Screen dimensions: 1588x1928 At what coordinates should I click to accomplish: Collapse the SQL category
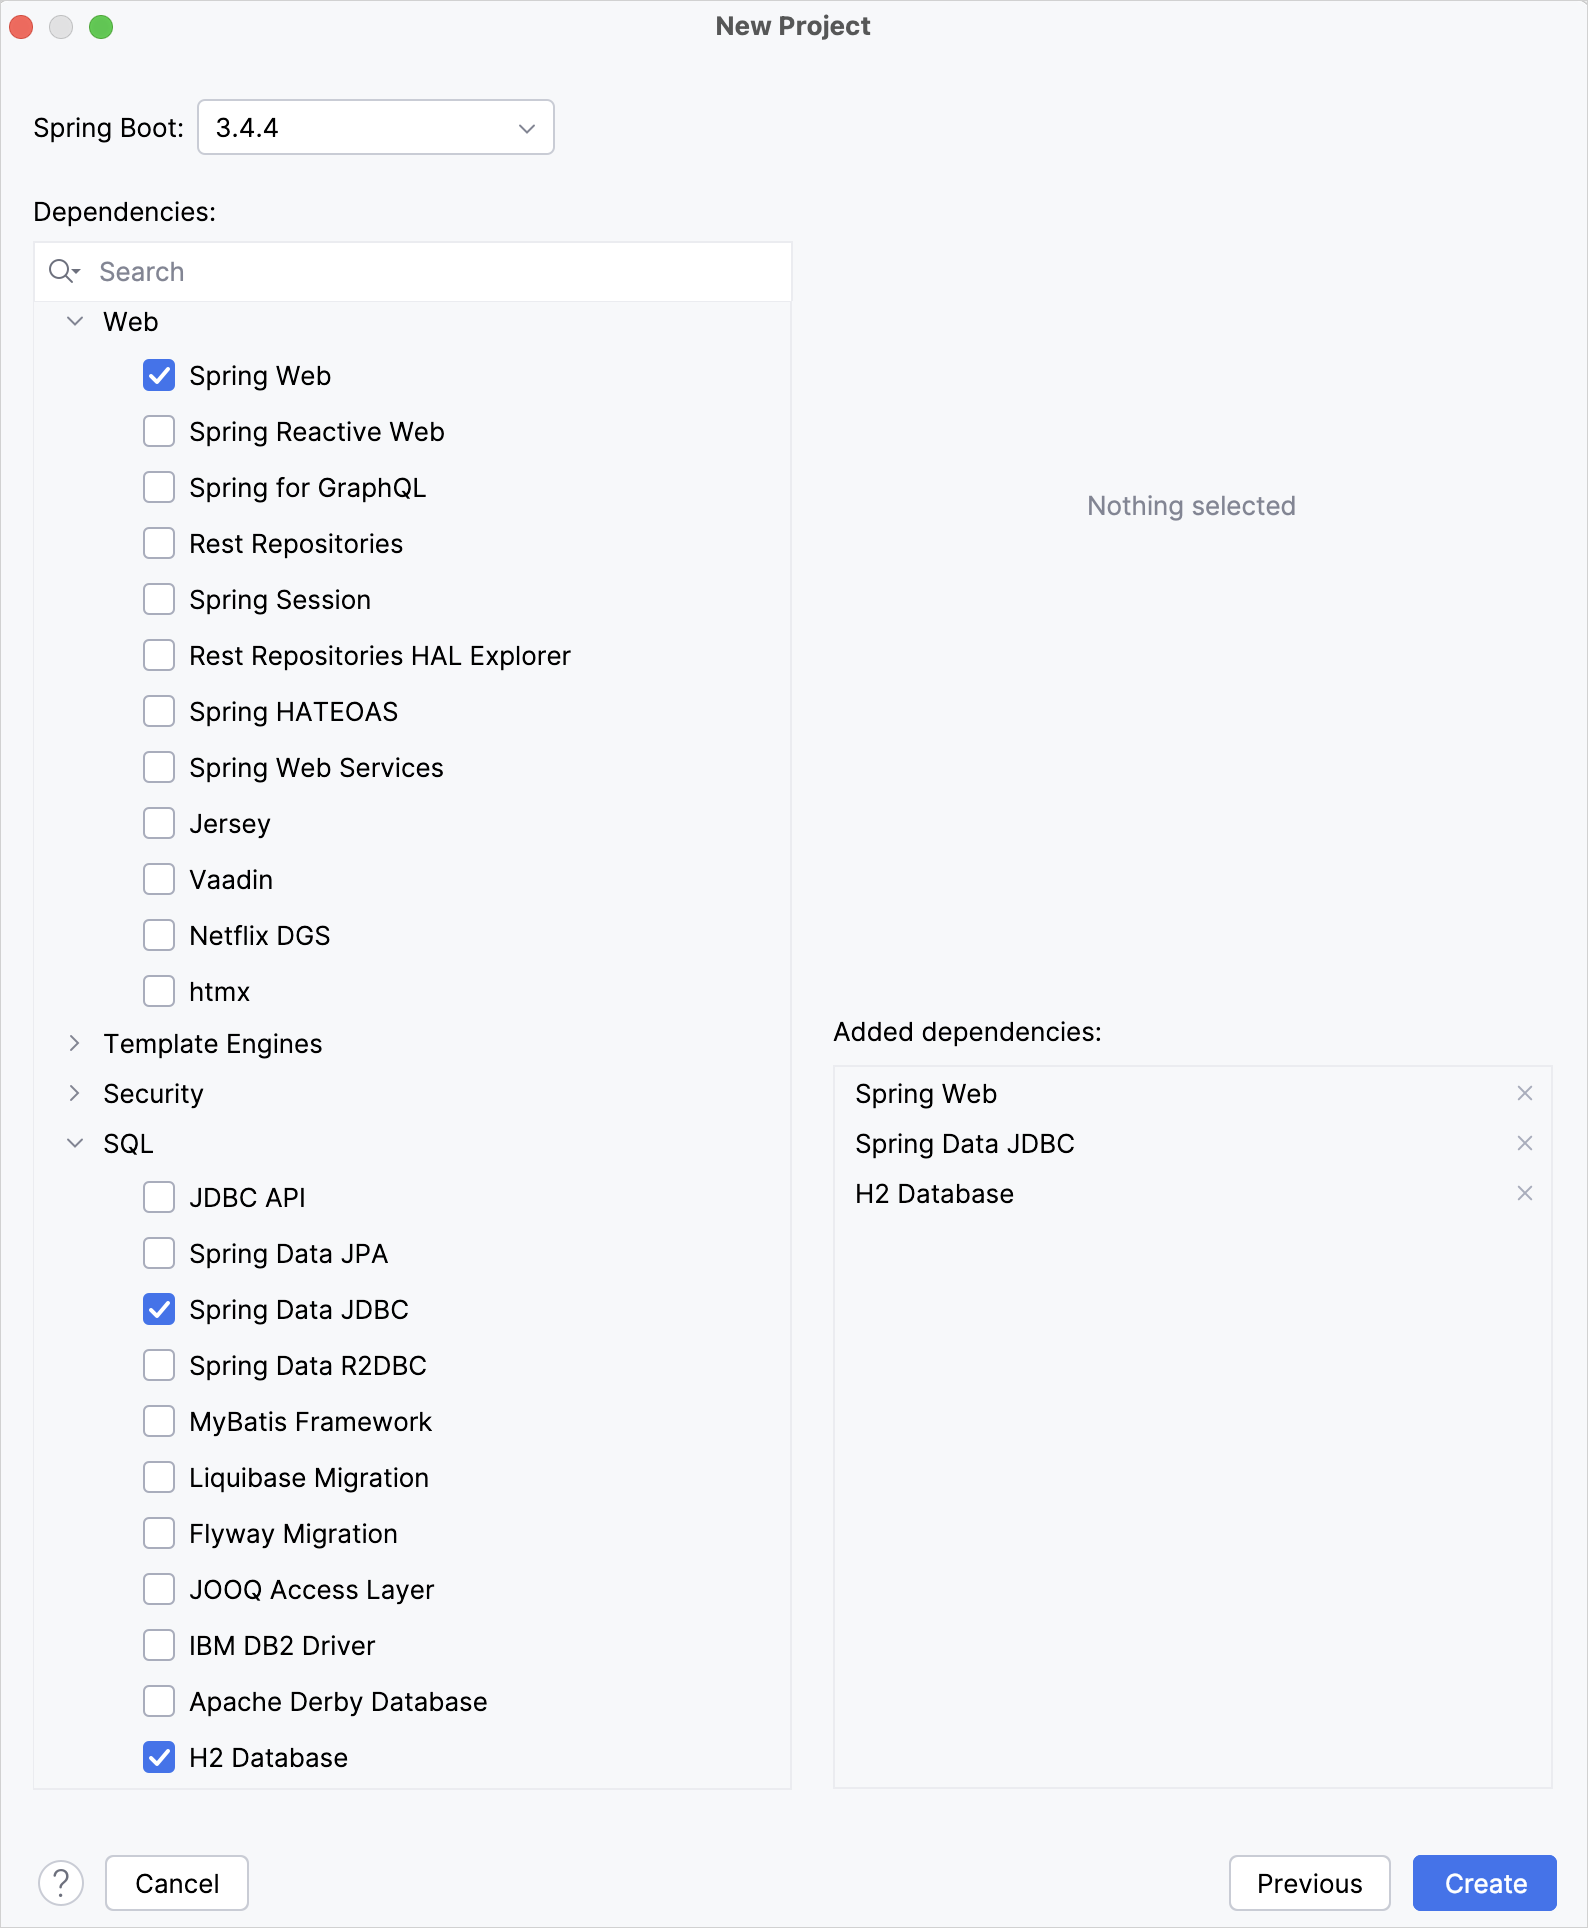pos(75,1143)
